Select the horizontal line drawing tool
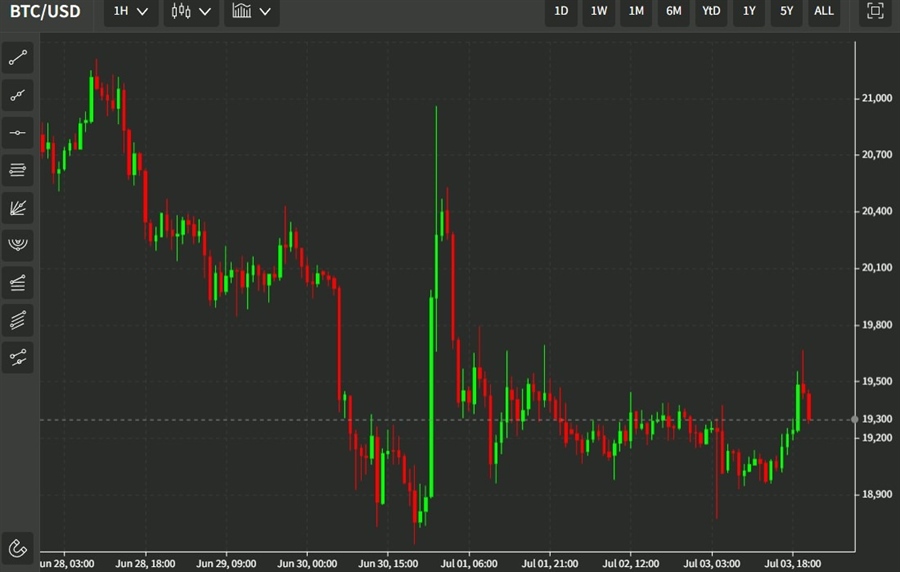 [18, 133]
